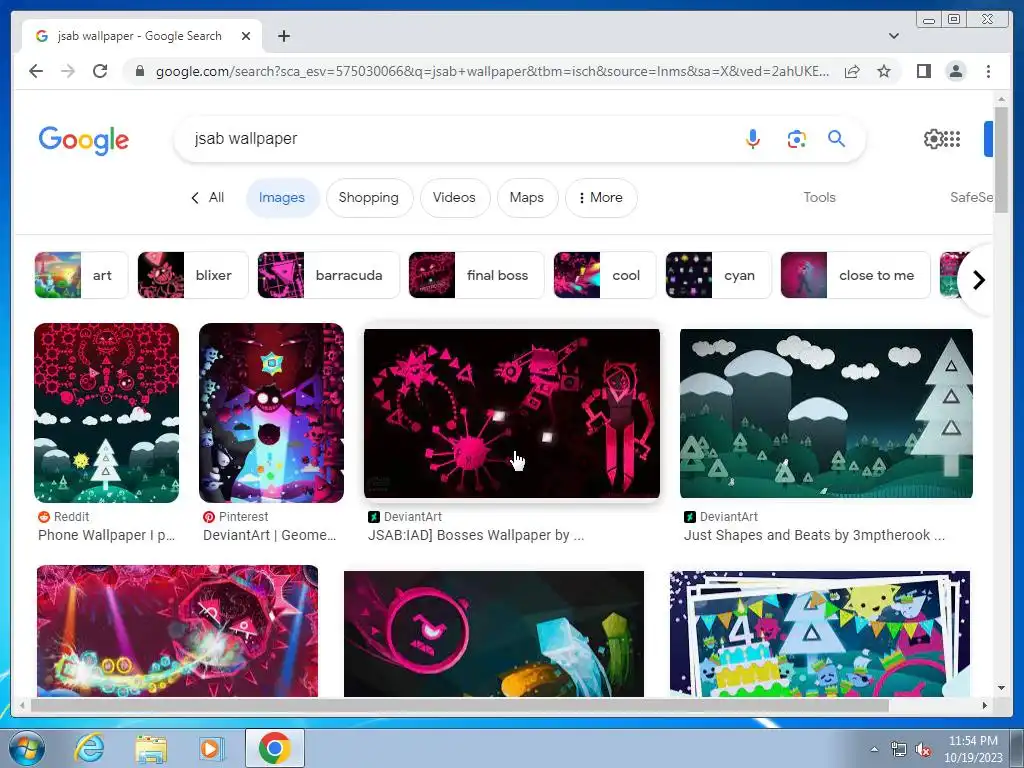The height and width of the screenshot is (768, 1024).
Task: Open the Tools filter options
Action: [819, 197]
